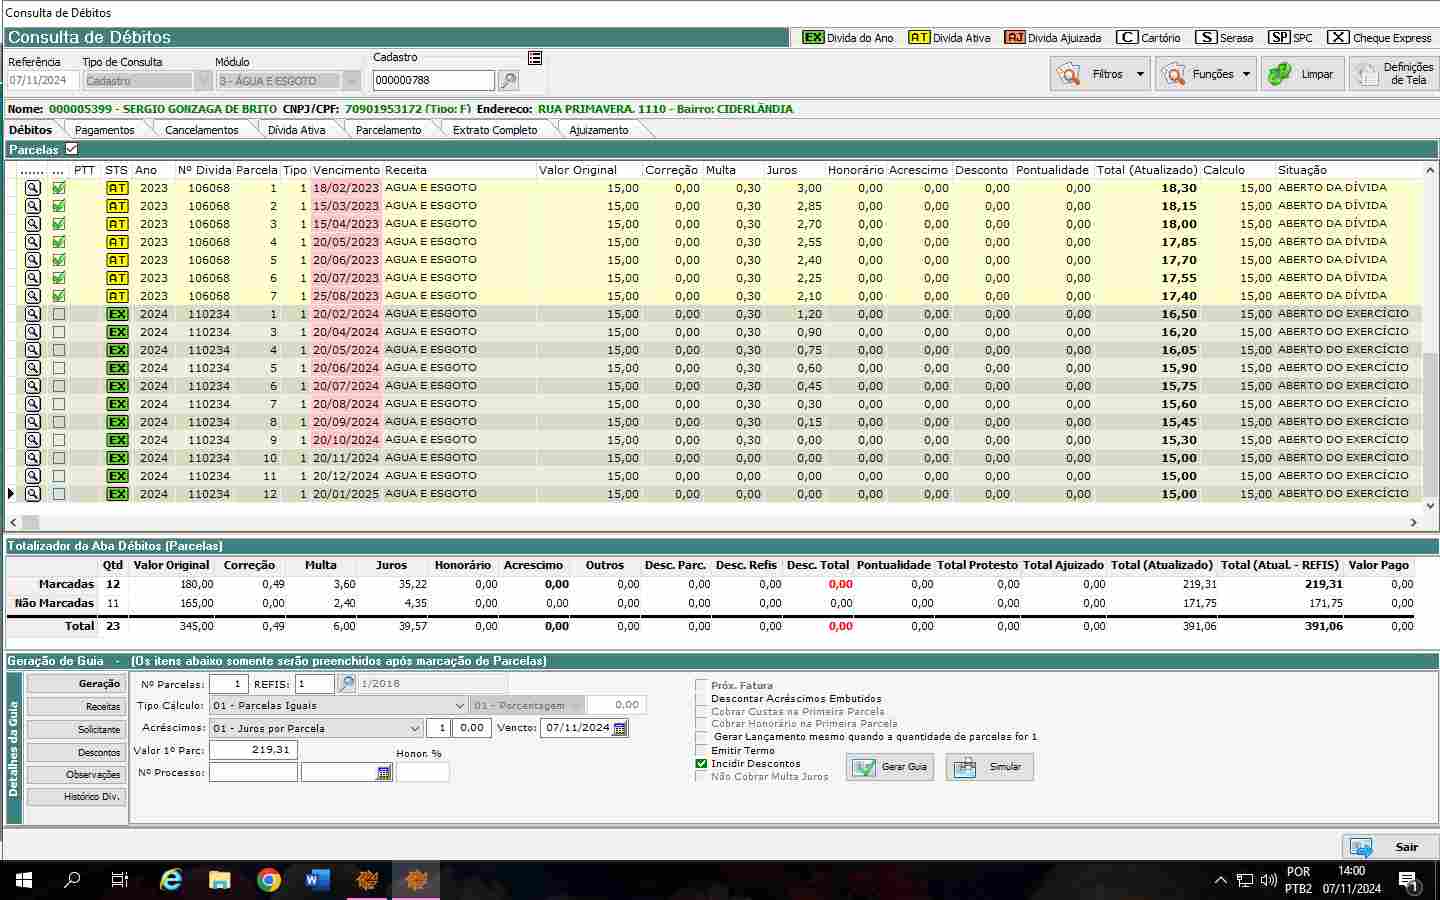
Task: Click the Gerar Guia button
Action: [x=890, y=767]
